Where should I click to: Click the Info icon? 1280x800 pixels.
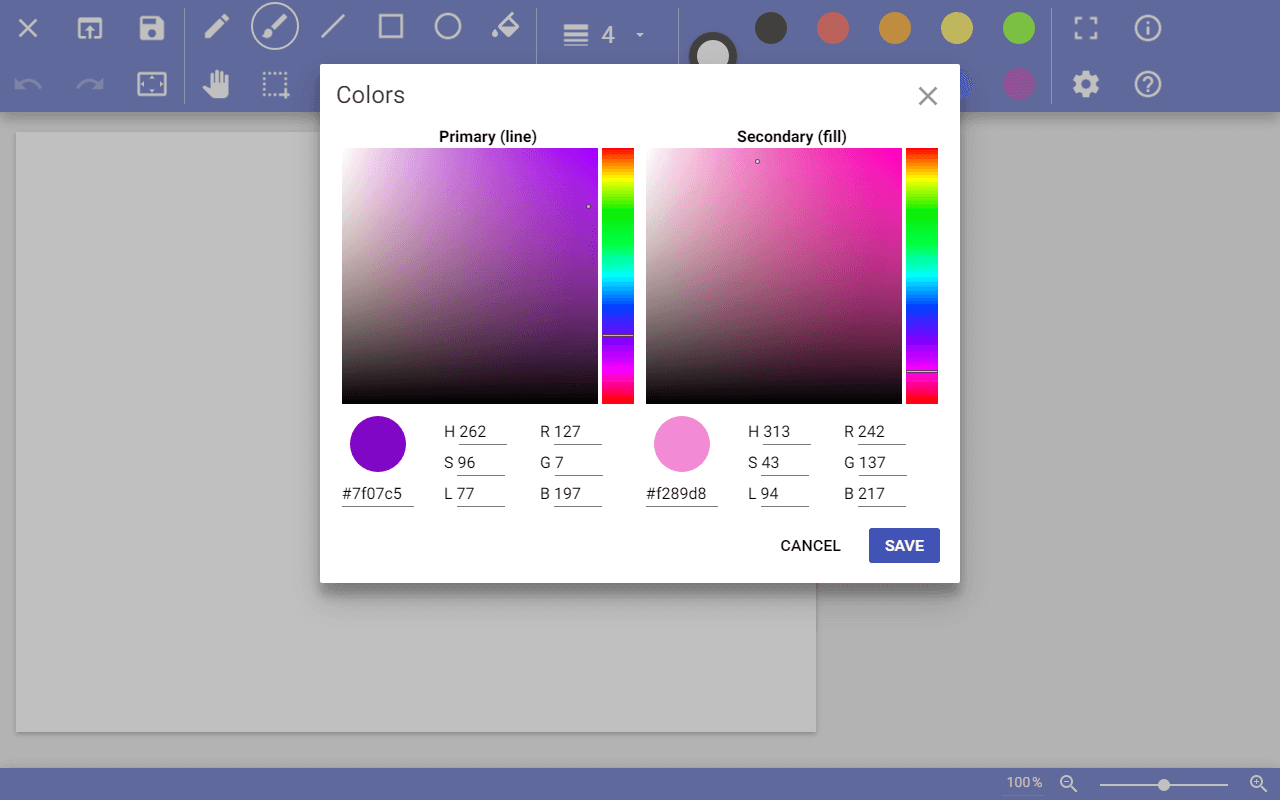pos(1147,28)
